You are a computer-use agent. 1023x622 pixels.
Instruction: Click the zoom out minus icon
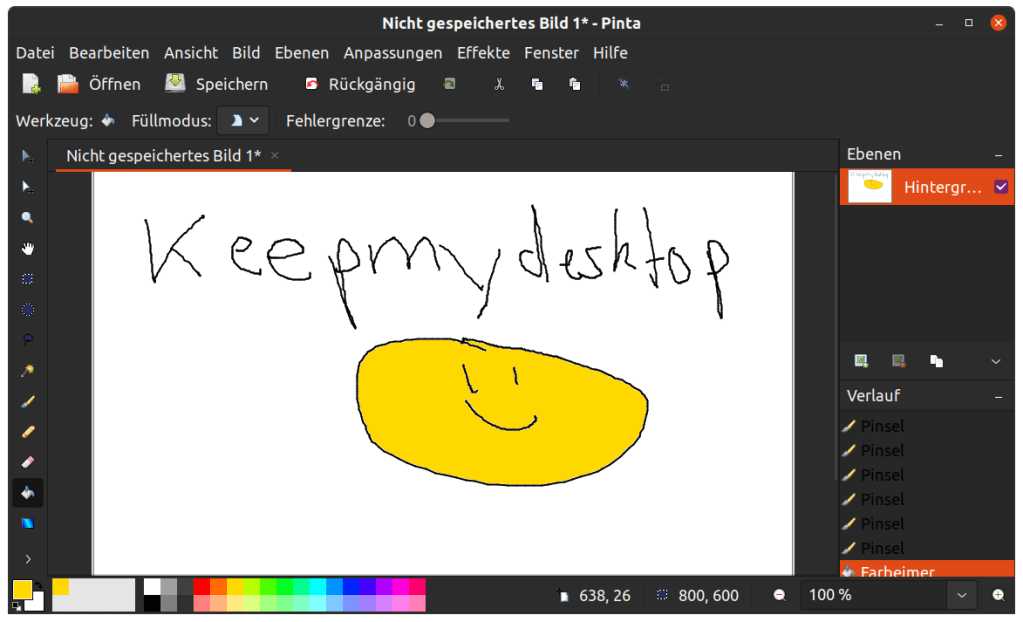(779, 596)
